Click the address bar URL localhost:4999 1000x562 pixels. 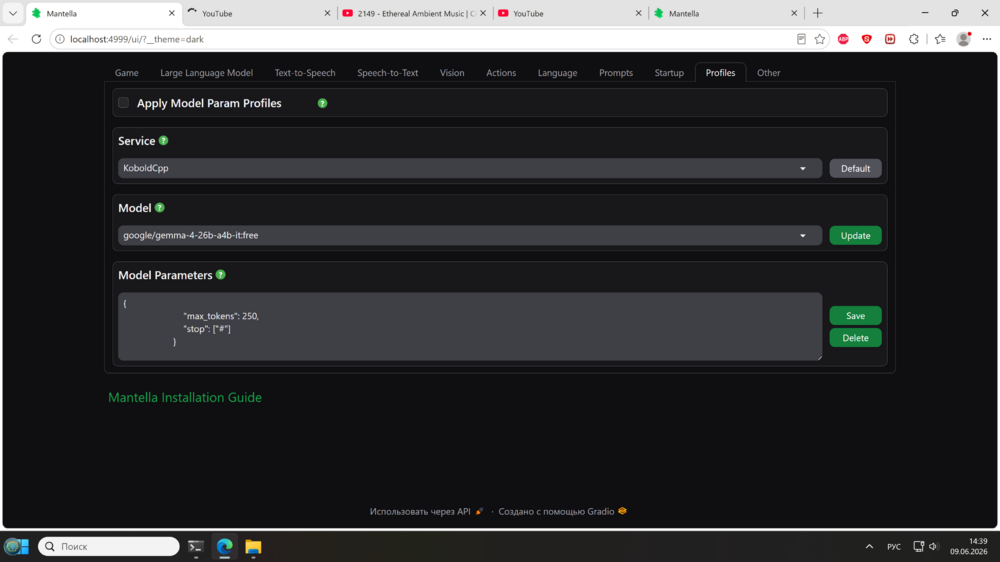coord(137,39)
